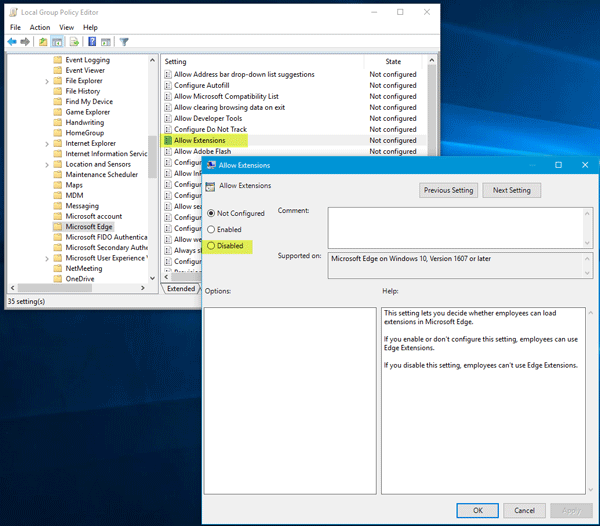Click the Back arrow in toolbar
The image size is (600, 526).
[12, 42]
